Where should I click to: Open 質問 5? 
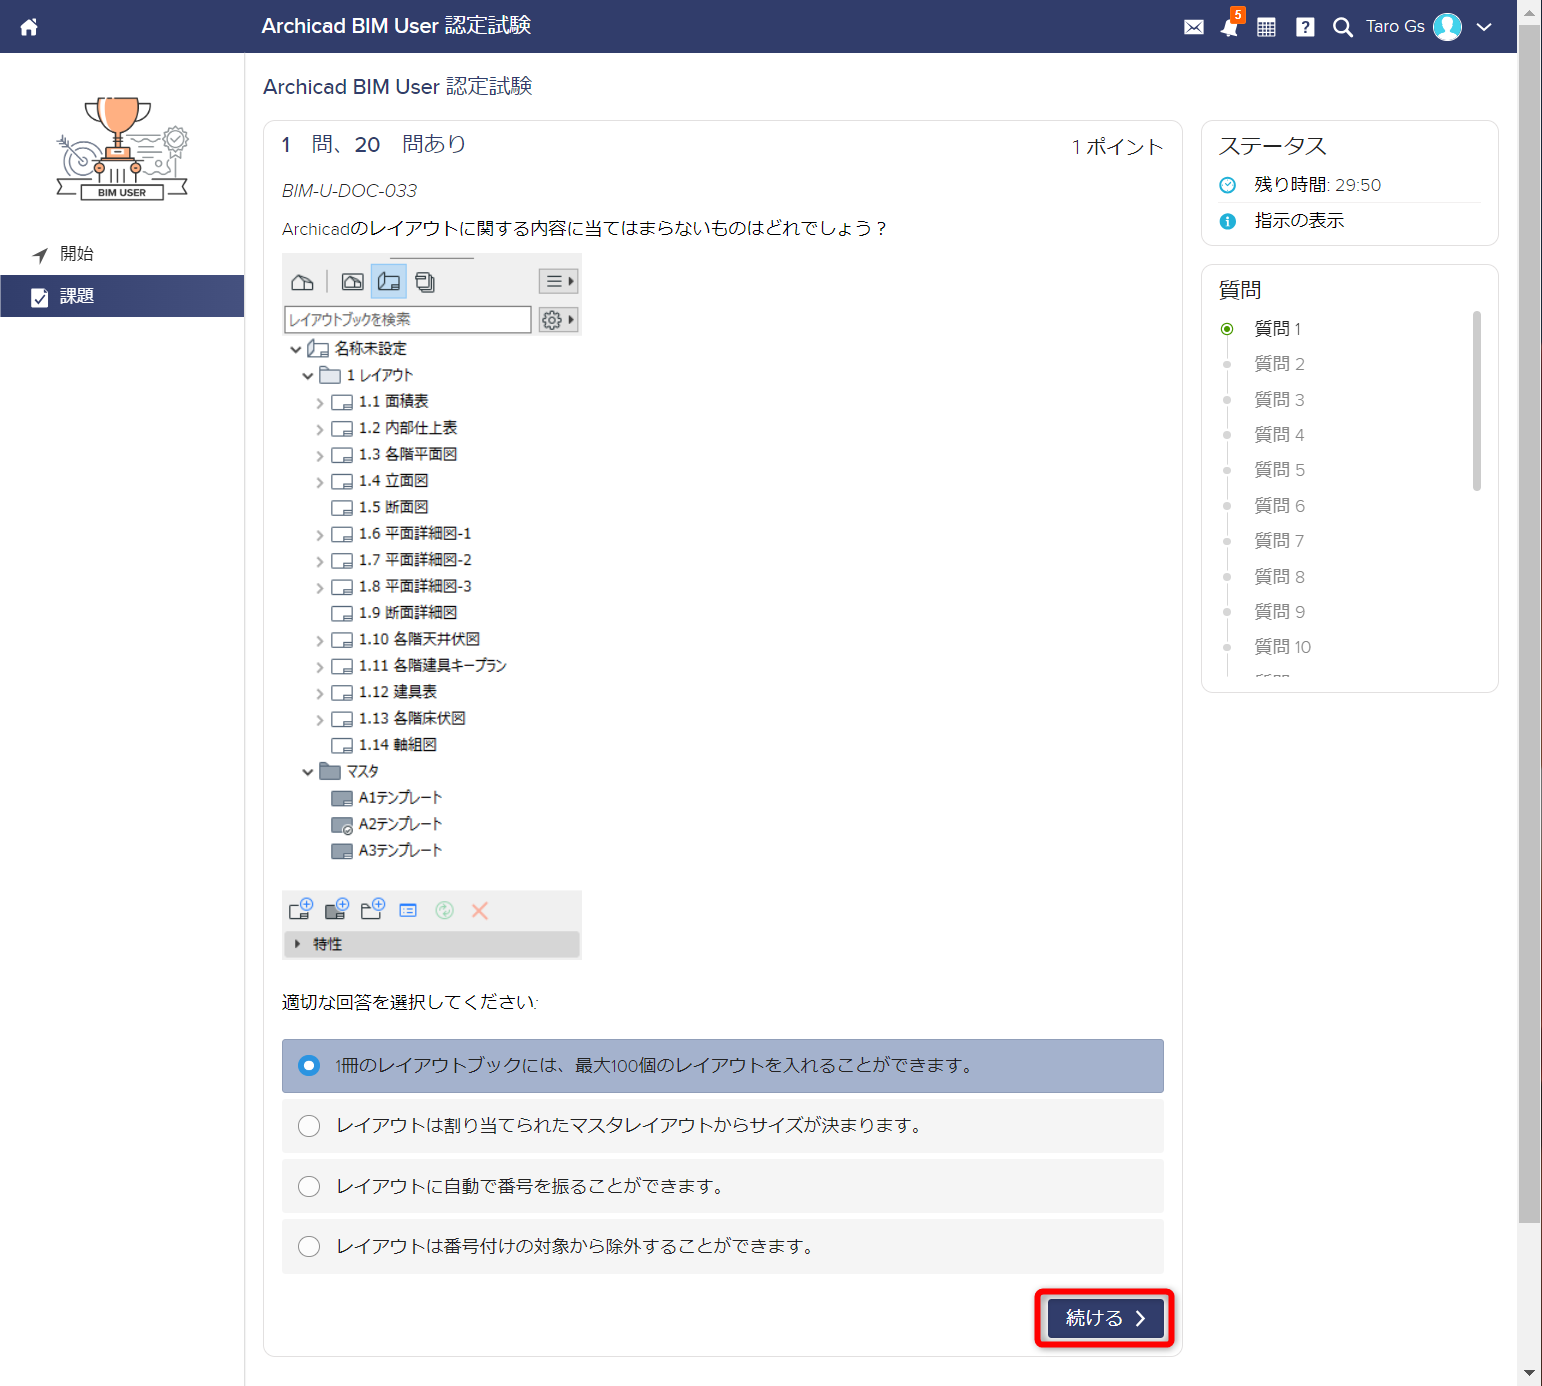click(x=1279, y=470)
